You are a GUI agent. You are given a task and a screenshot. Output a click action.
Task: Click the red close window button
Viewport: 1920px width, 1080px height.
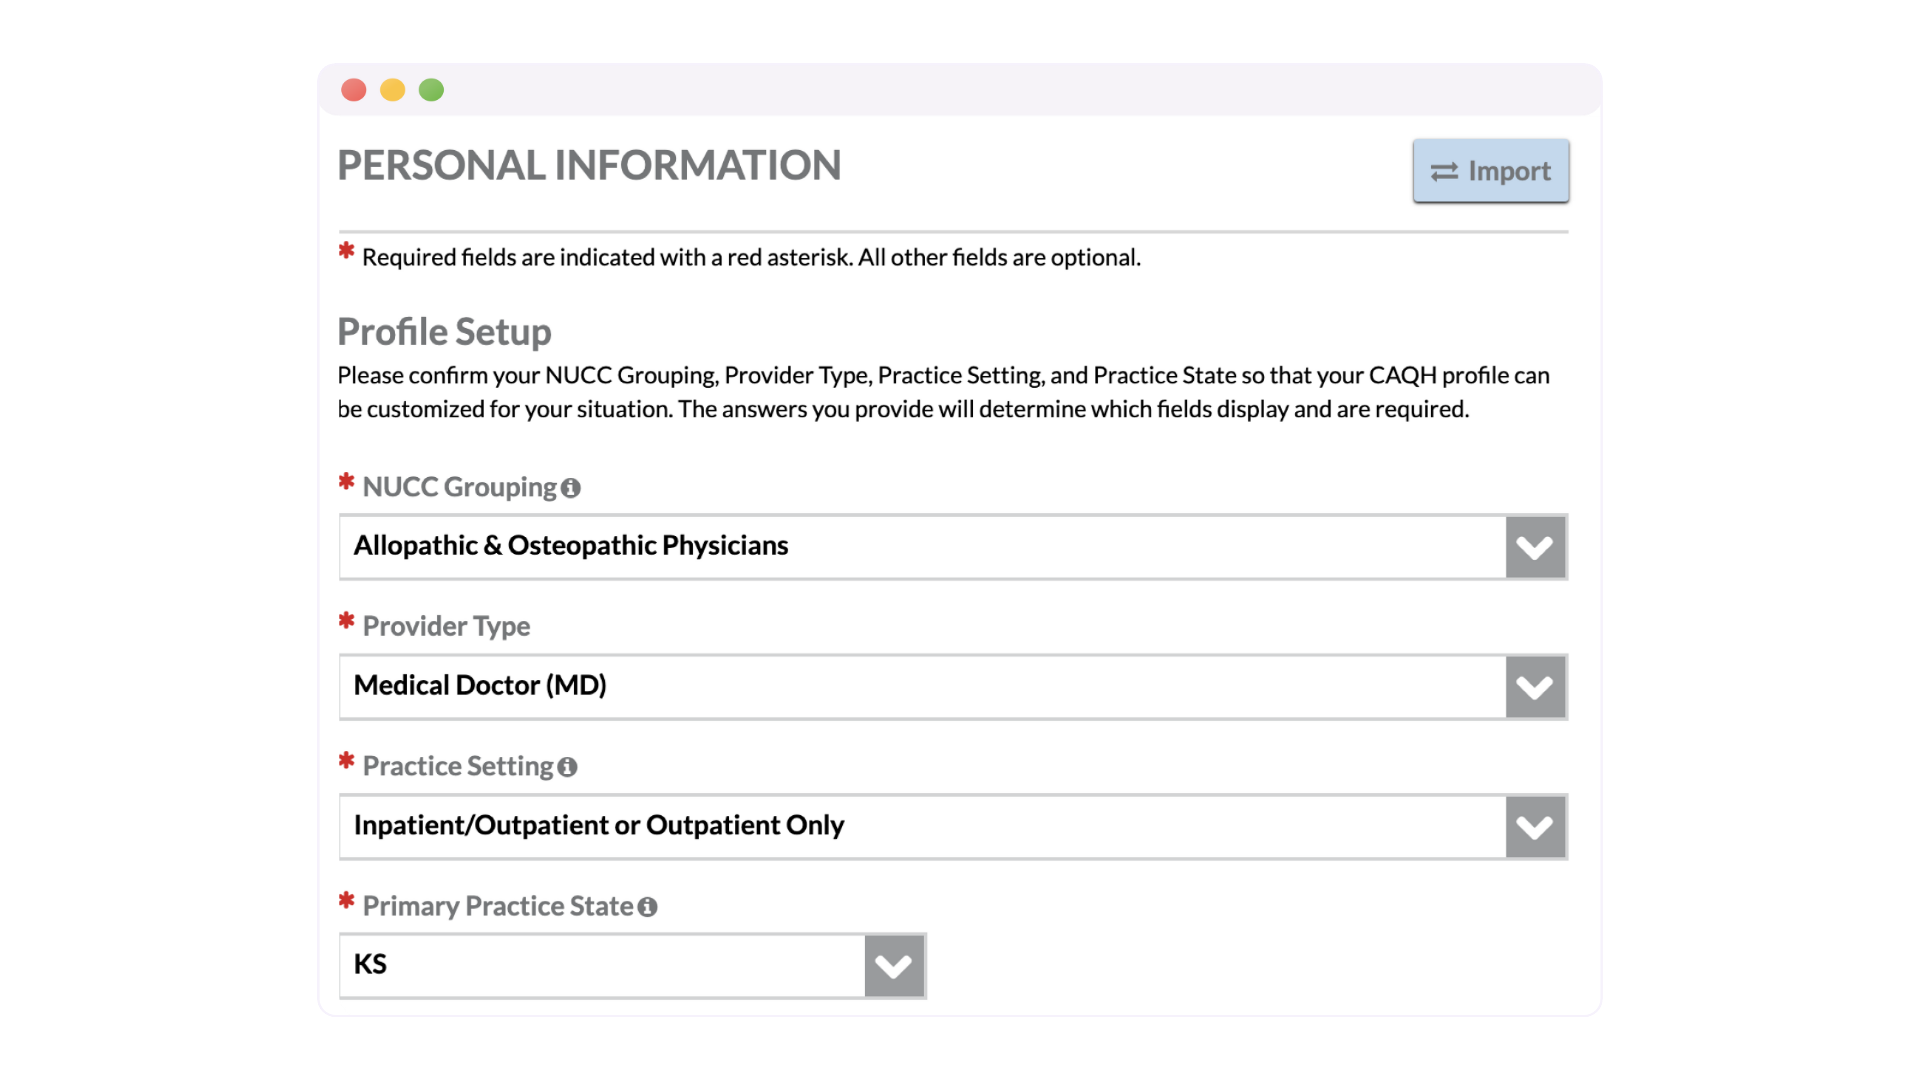(x=354, y=90)
